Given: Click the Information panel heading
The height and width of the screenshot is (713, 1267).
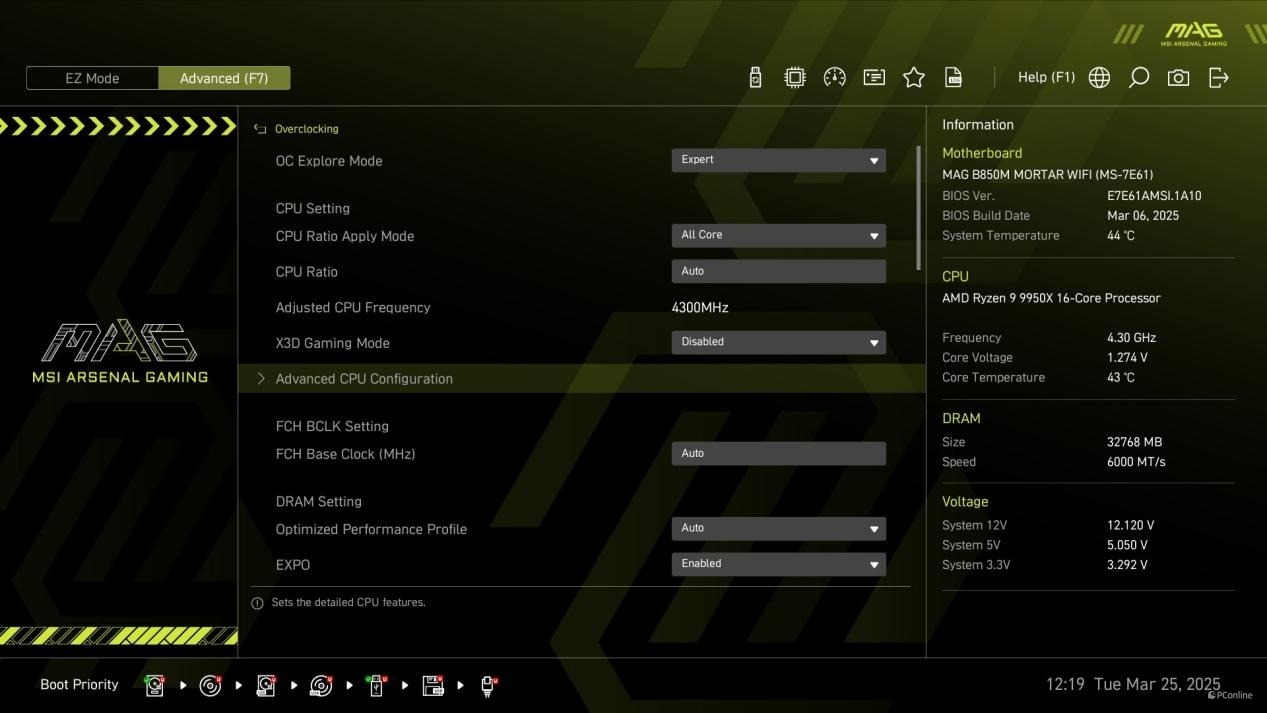Looking at the screenshot, I should pos(978,125).
